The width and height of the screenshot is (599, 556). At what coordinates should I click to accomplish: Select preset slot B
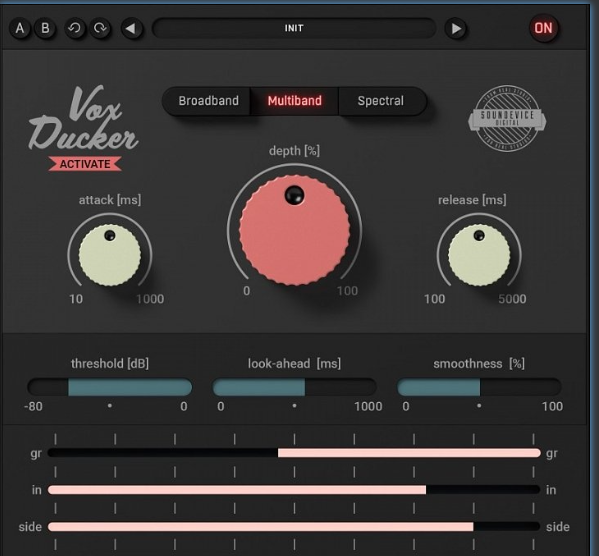click(45, 28)
